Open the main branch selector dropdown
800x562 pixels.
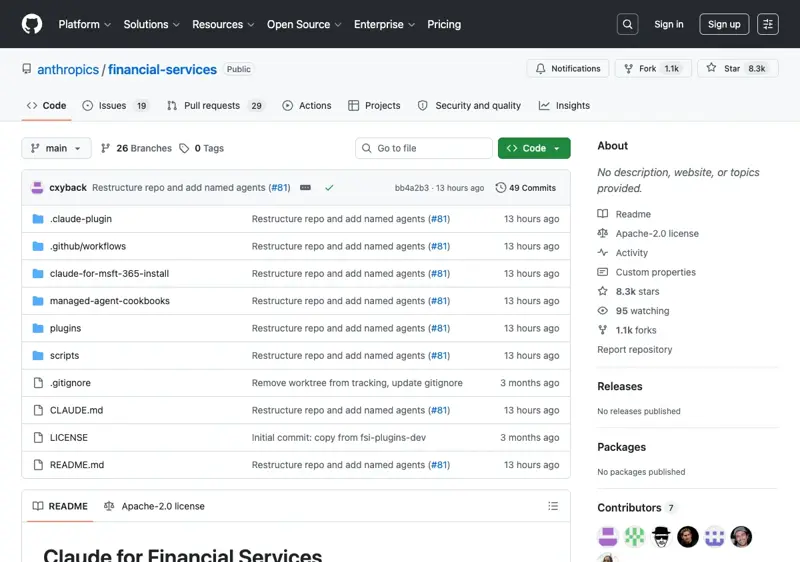coord(56,148)
